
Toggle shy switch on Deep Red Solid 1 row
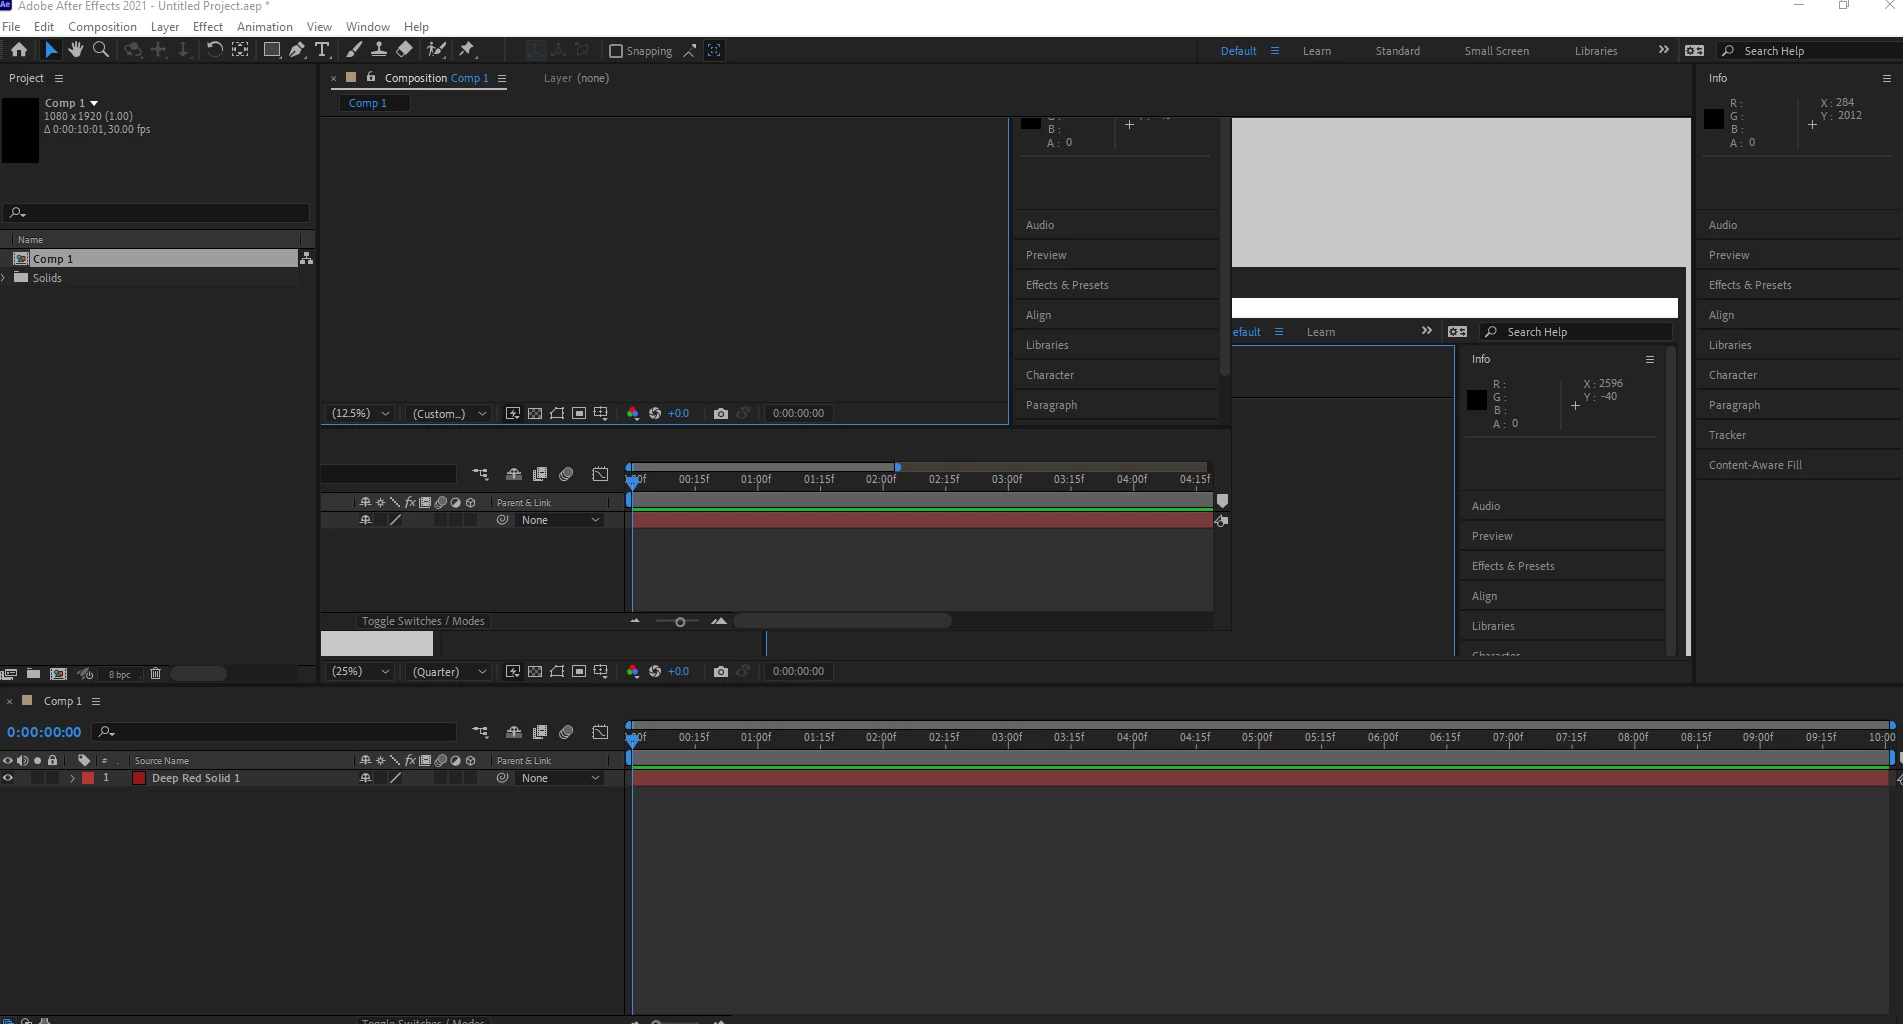pyautogui.click(x=365, y=778)
